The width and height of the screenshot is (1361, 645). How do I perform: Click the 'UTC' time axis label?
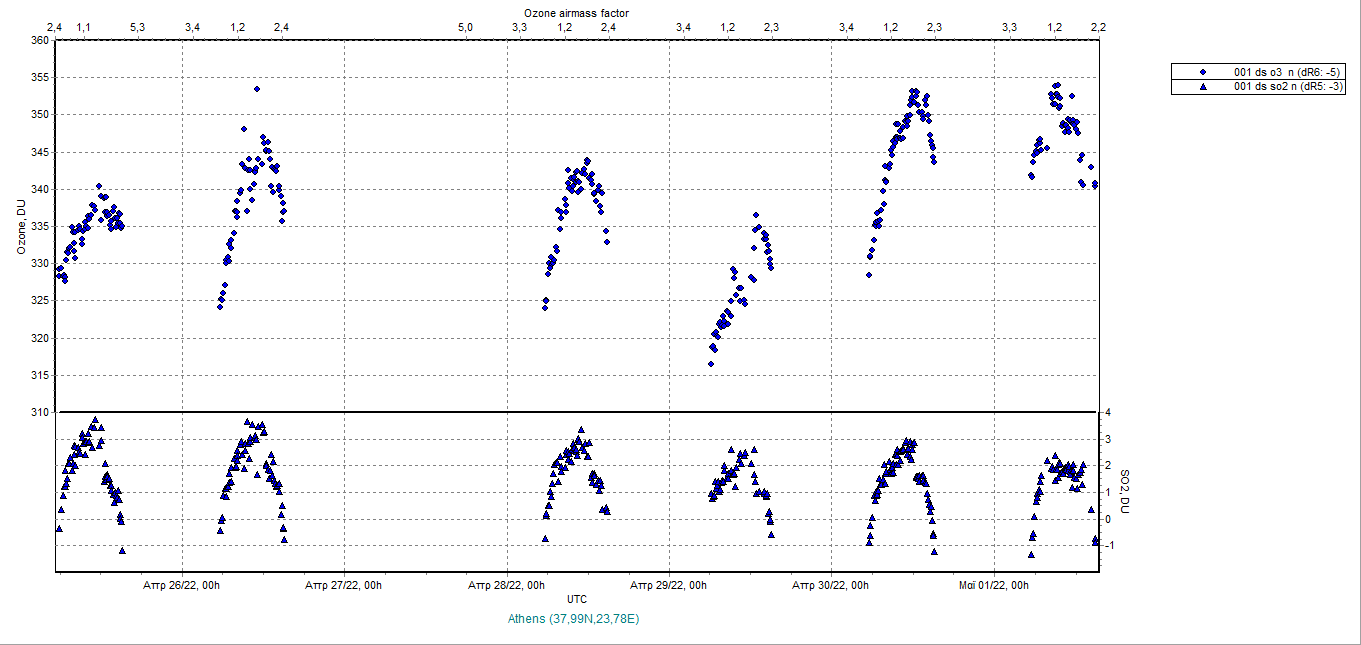coord(577,599)
